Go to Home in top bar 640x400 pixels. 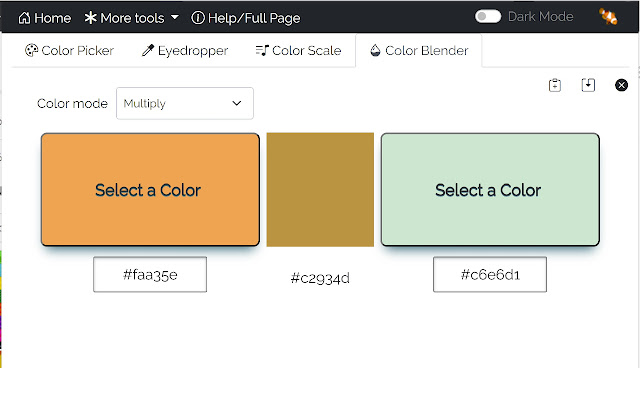pos(45,18)
